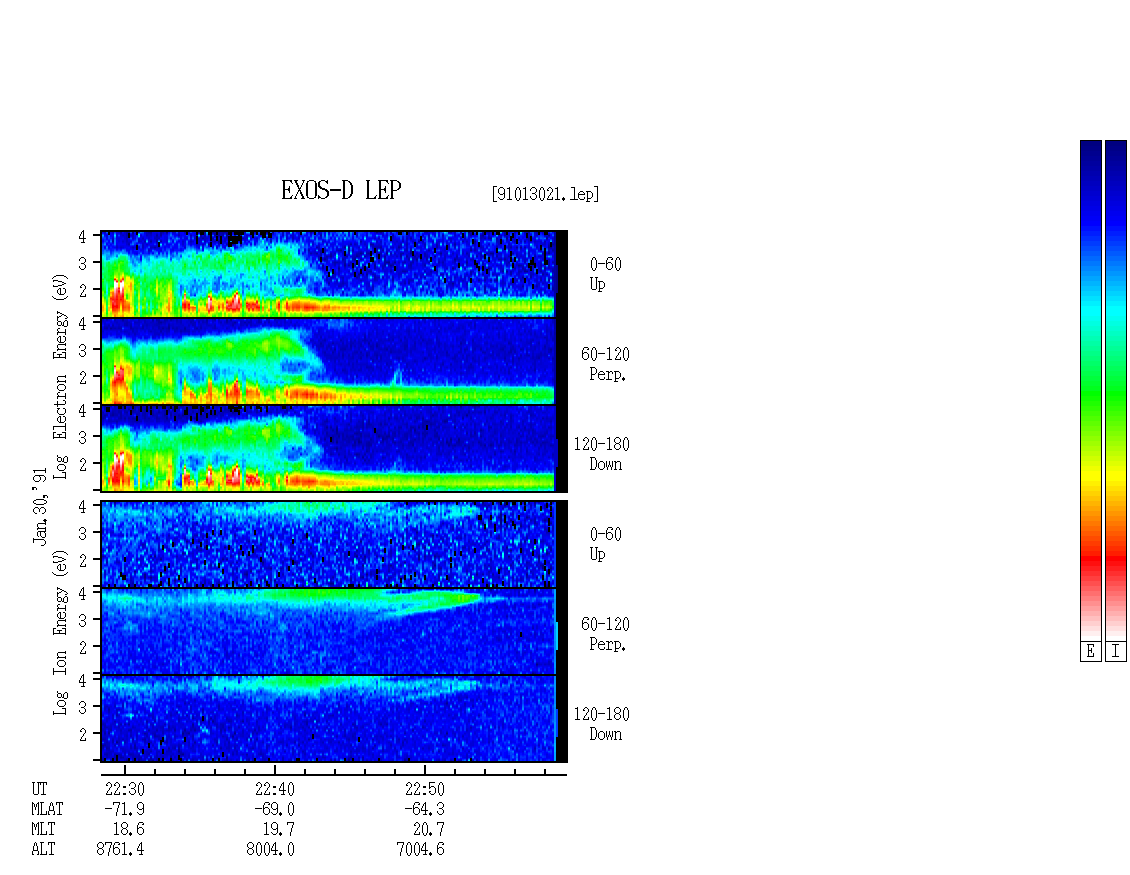Click the EXOS-D LEP plot title
Viewport: 1130px width, 875px height.
pyautogui.click(x=341, y=190)
